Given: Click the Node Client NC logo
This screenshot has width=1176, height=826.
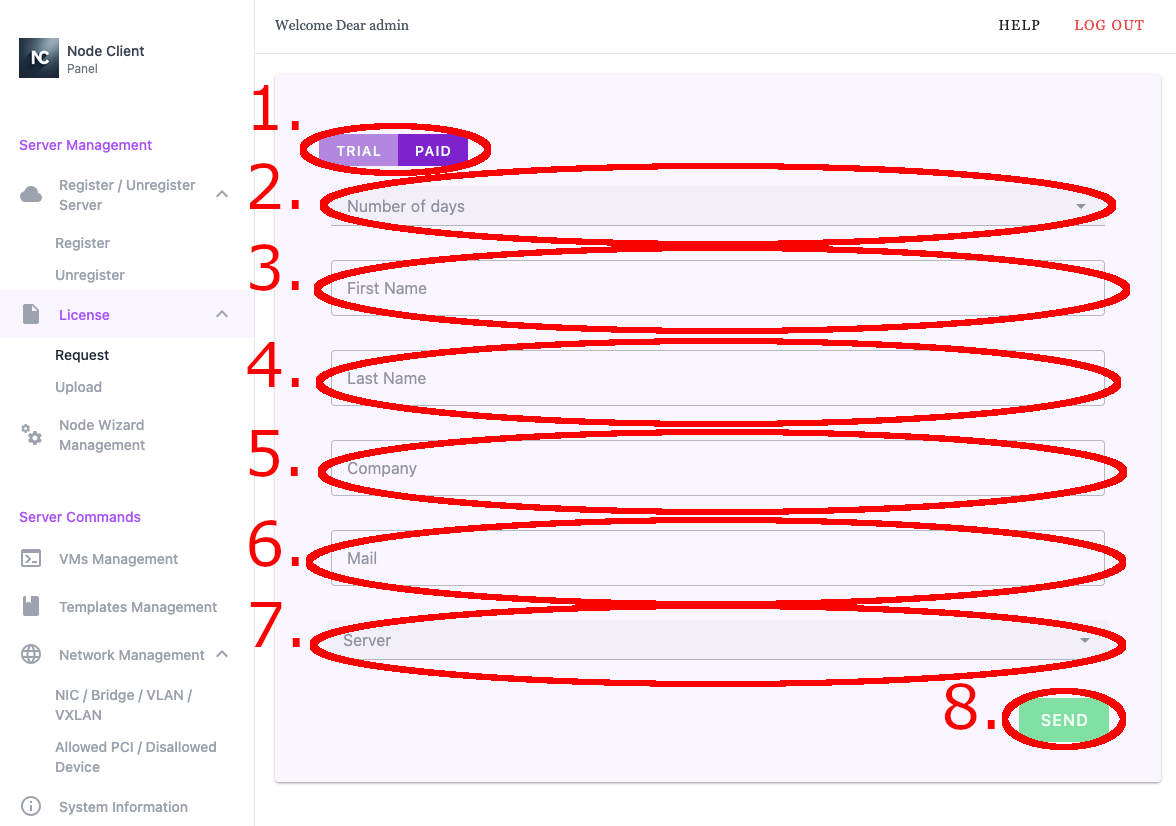Looking at the screenshot, I should (x=39, y=59).
